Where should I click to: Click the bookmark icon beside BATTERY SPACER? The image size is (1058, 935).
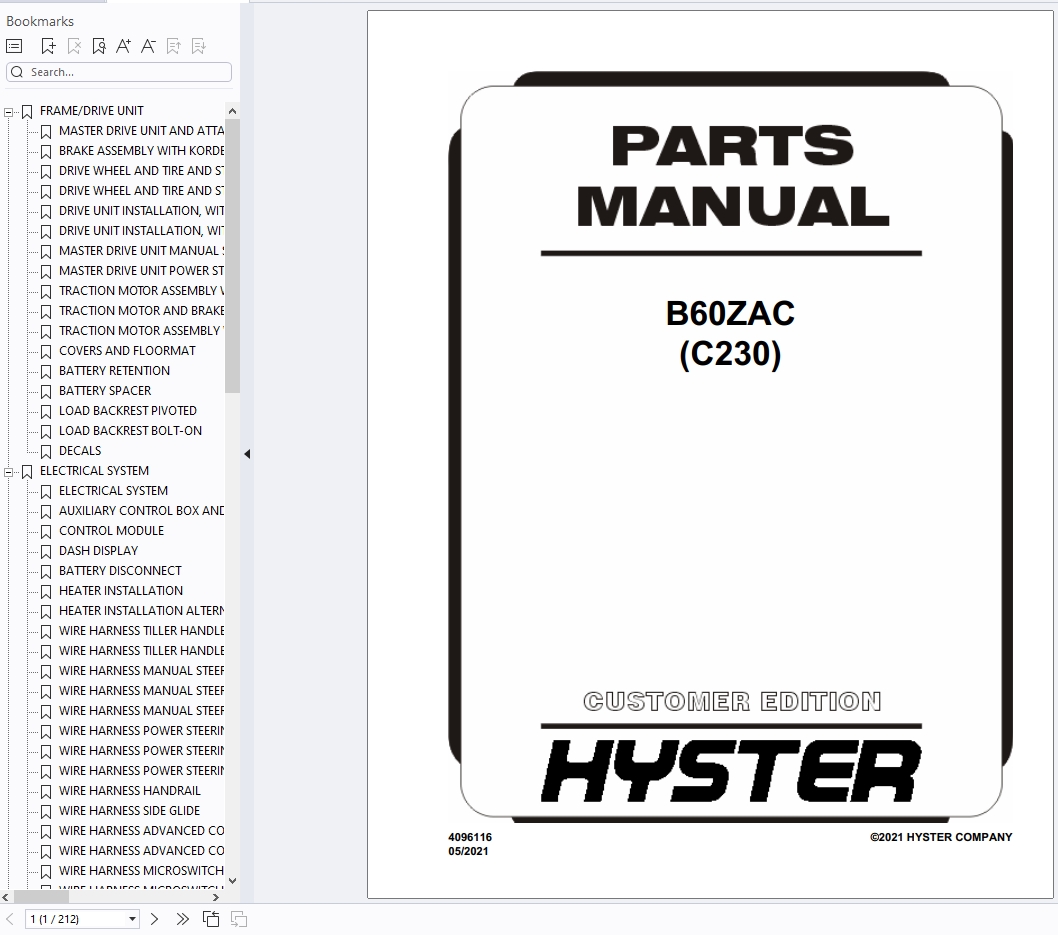pos(46,392)
